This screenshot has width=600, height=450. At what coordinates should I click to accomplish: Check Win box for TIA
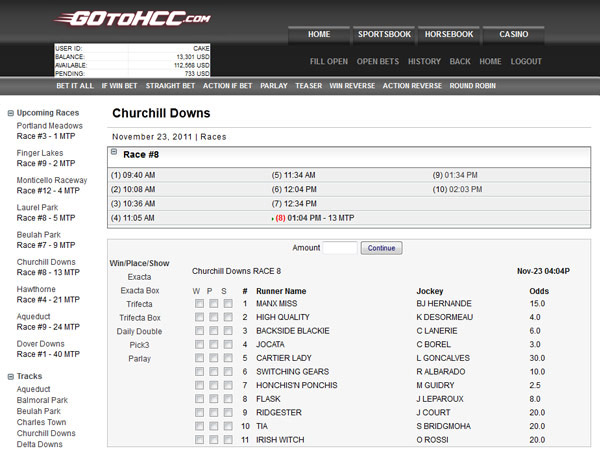pyautogui.click(x=199, y=426)
